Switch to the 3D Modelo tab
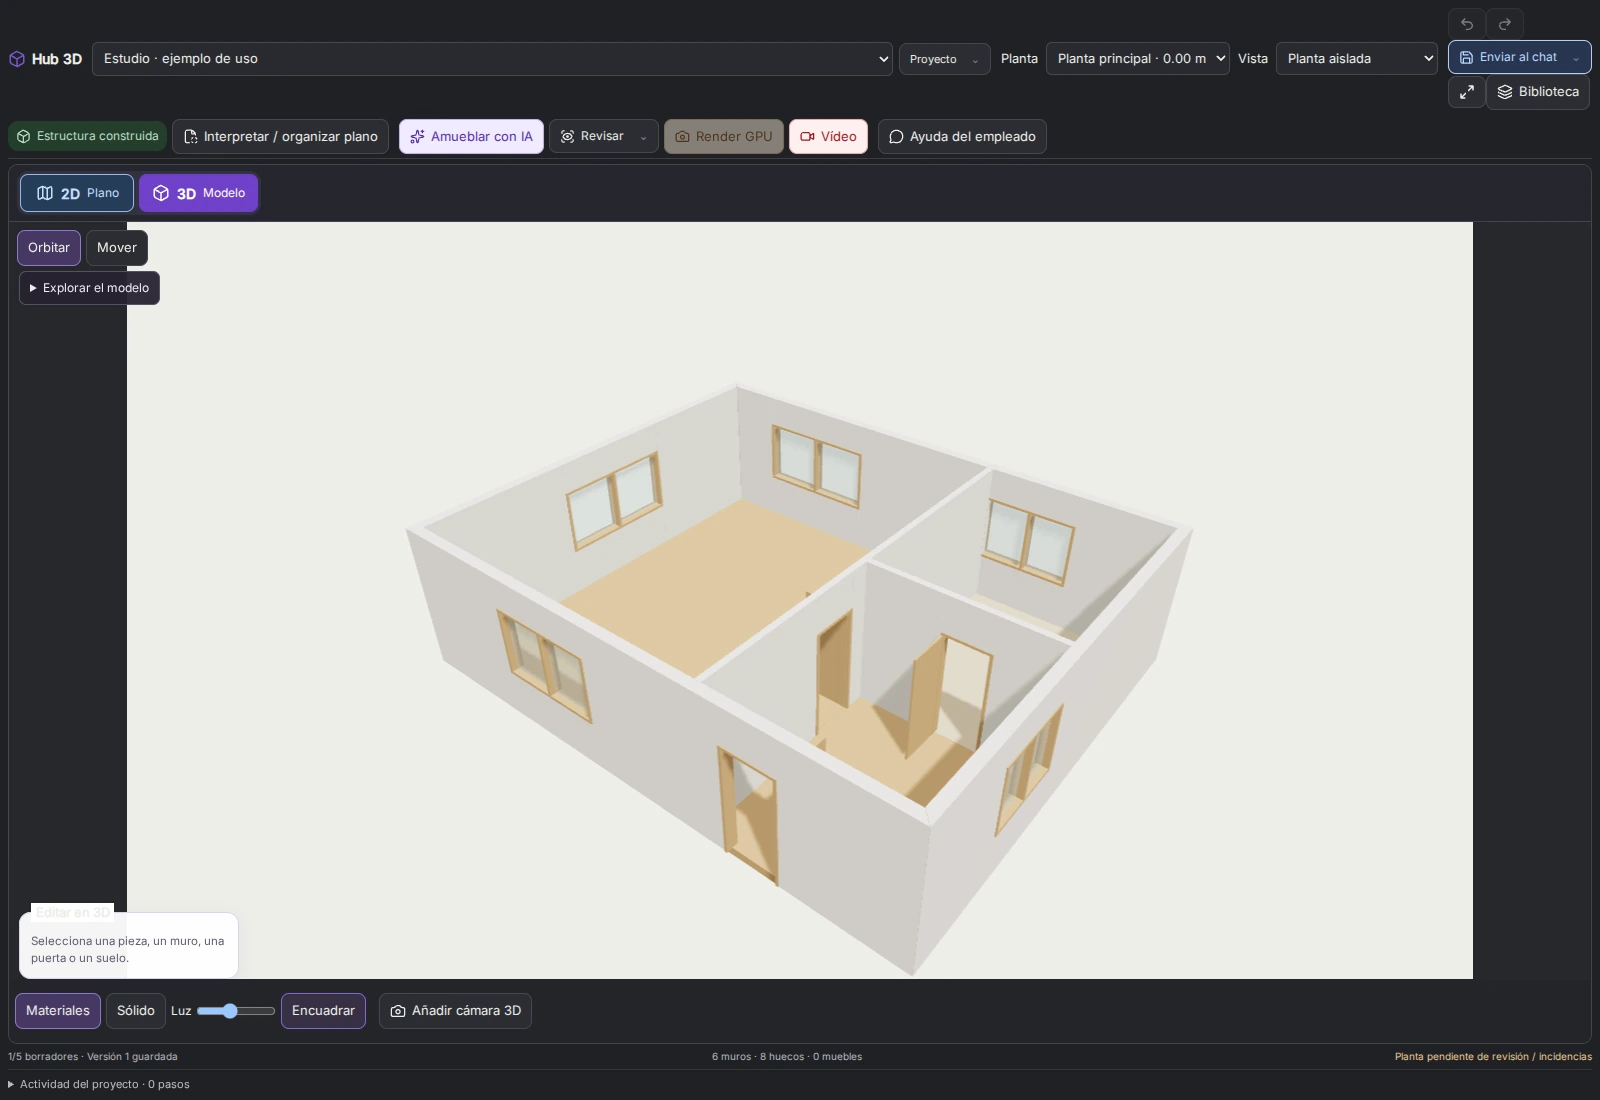The image size is (1600, 1100). 199,193
